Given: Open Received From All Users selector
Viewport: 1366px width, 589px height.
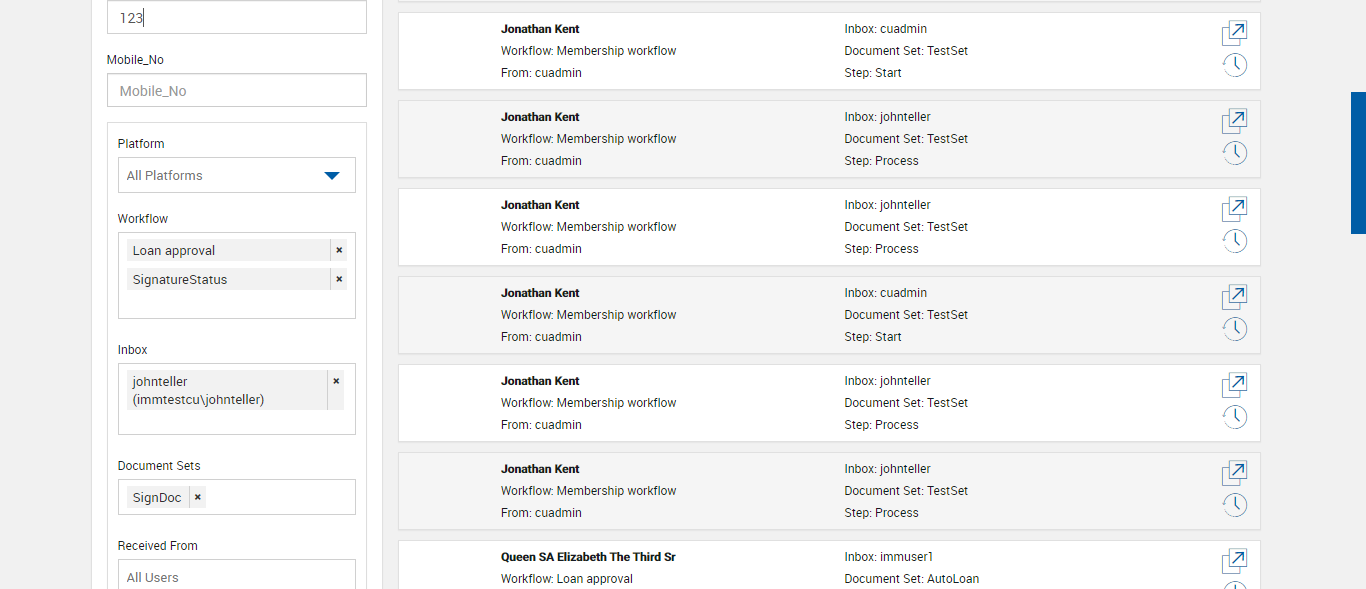Looking at the screenshot, I should [236, 576].
